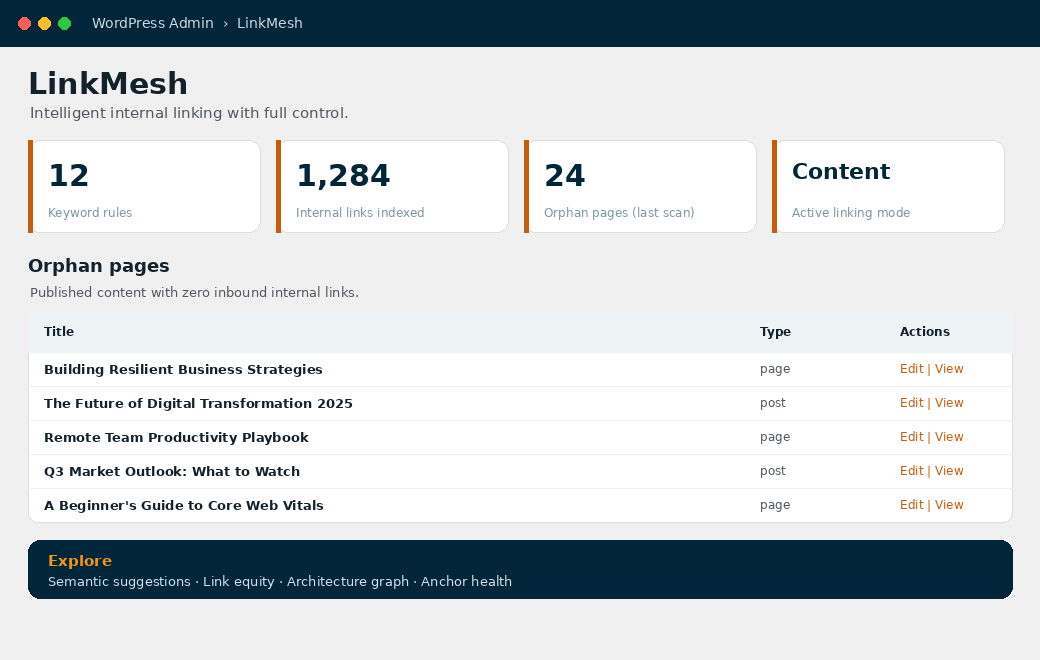Edit The Future of Digital Transformation 2025

point(911,403)
